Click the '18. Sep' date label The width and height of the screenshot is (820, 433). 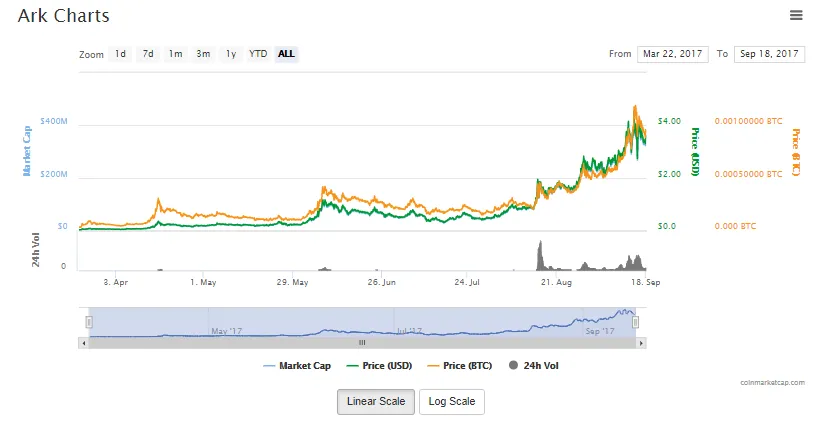[x=645, y=282]
